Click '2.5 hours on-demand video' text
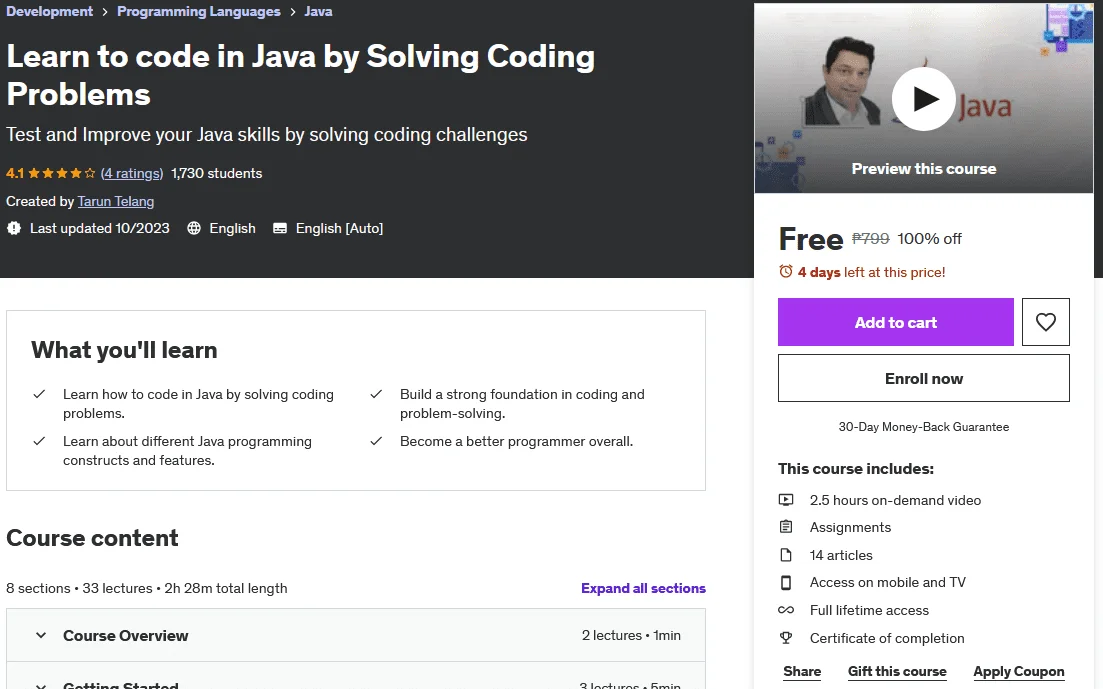This screenshot has width=1103, height=689. 895,500
